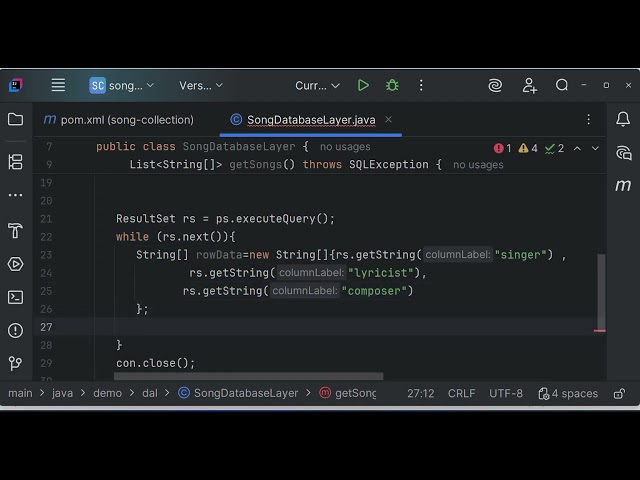
Task: Change the CRLF line separator
Action: [x=461, y=393]
